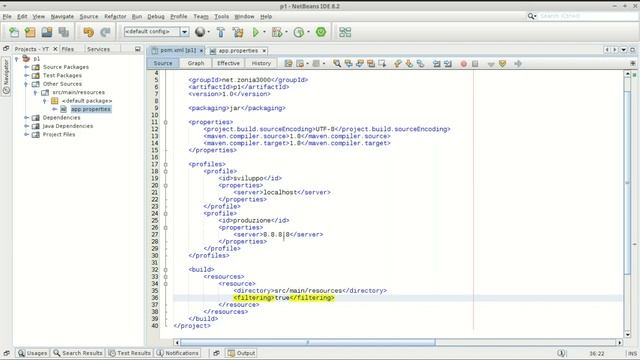Expand the Java Dependencies node
This screenshot has height=360, width=640.
tap(26, 126)
